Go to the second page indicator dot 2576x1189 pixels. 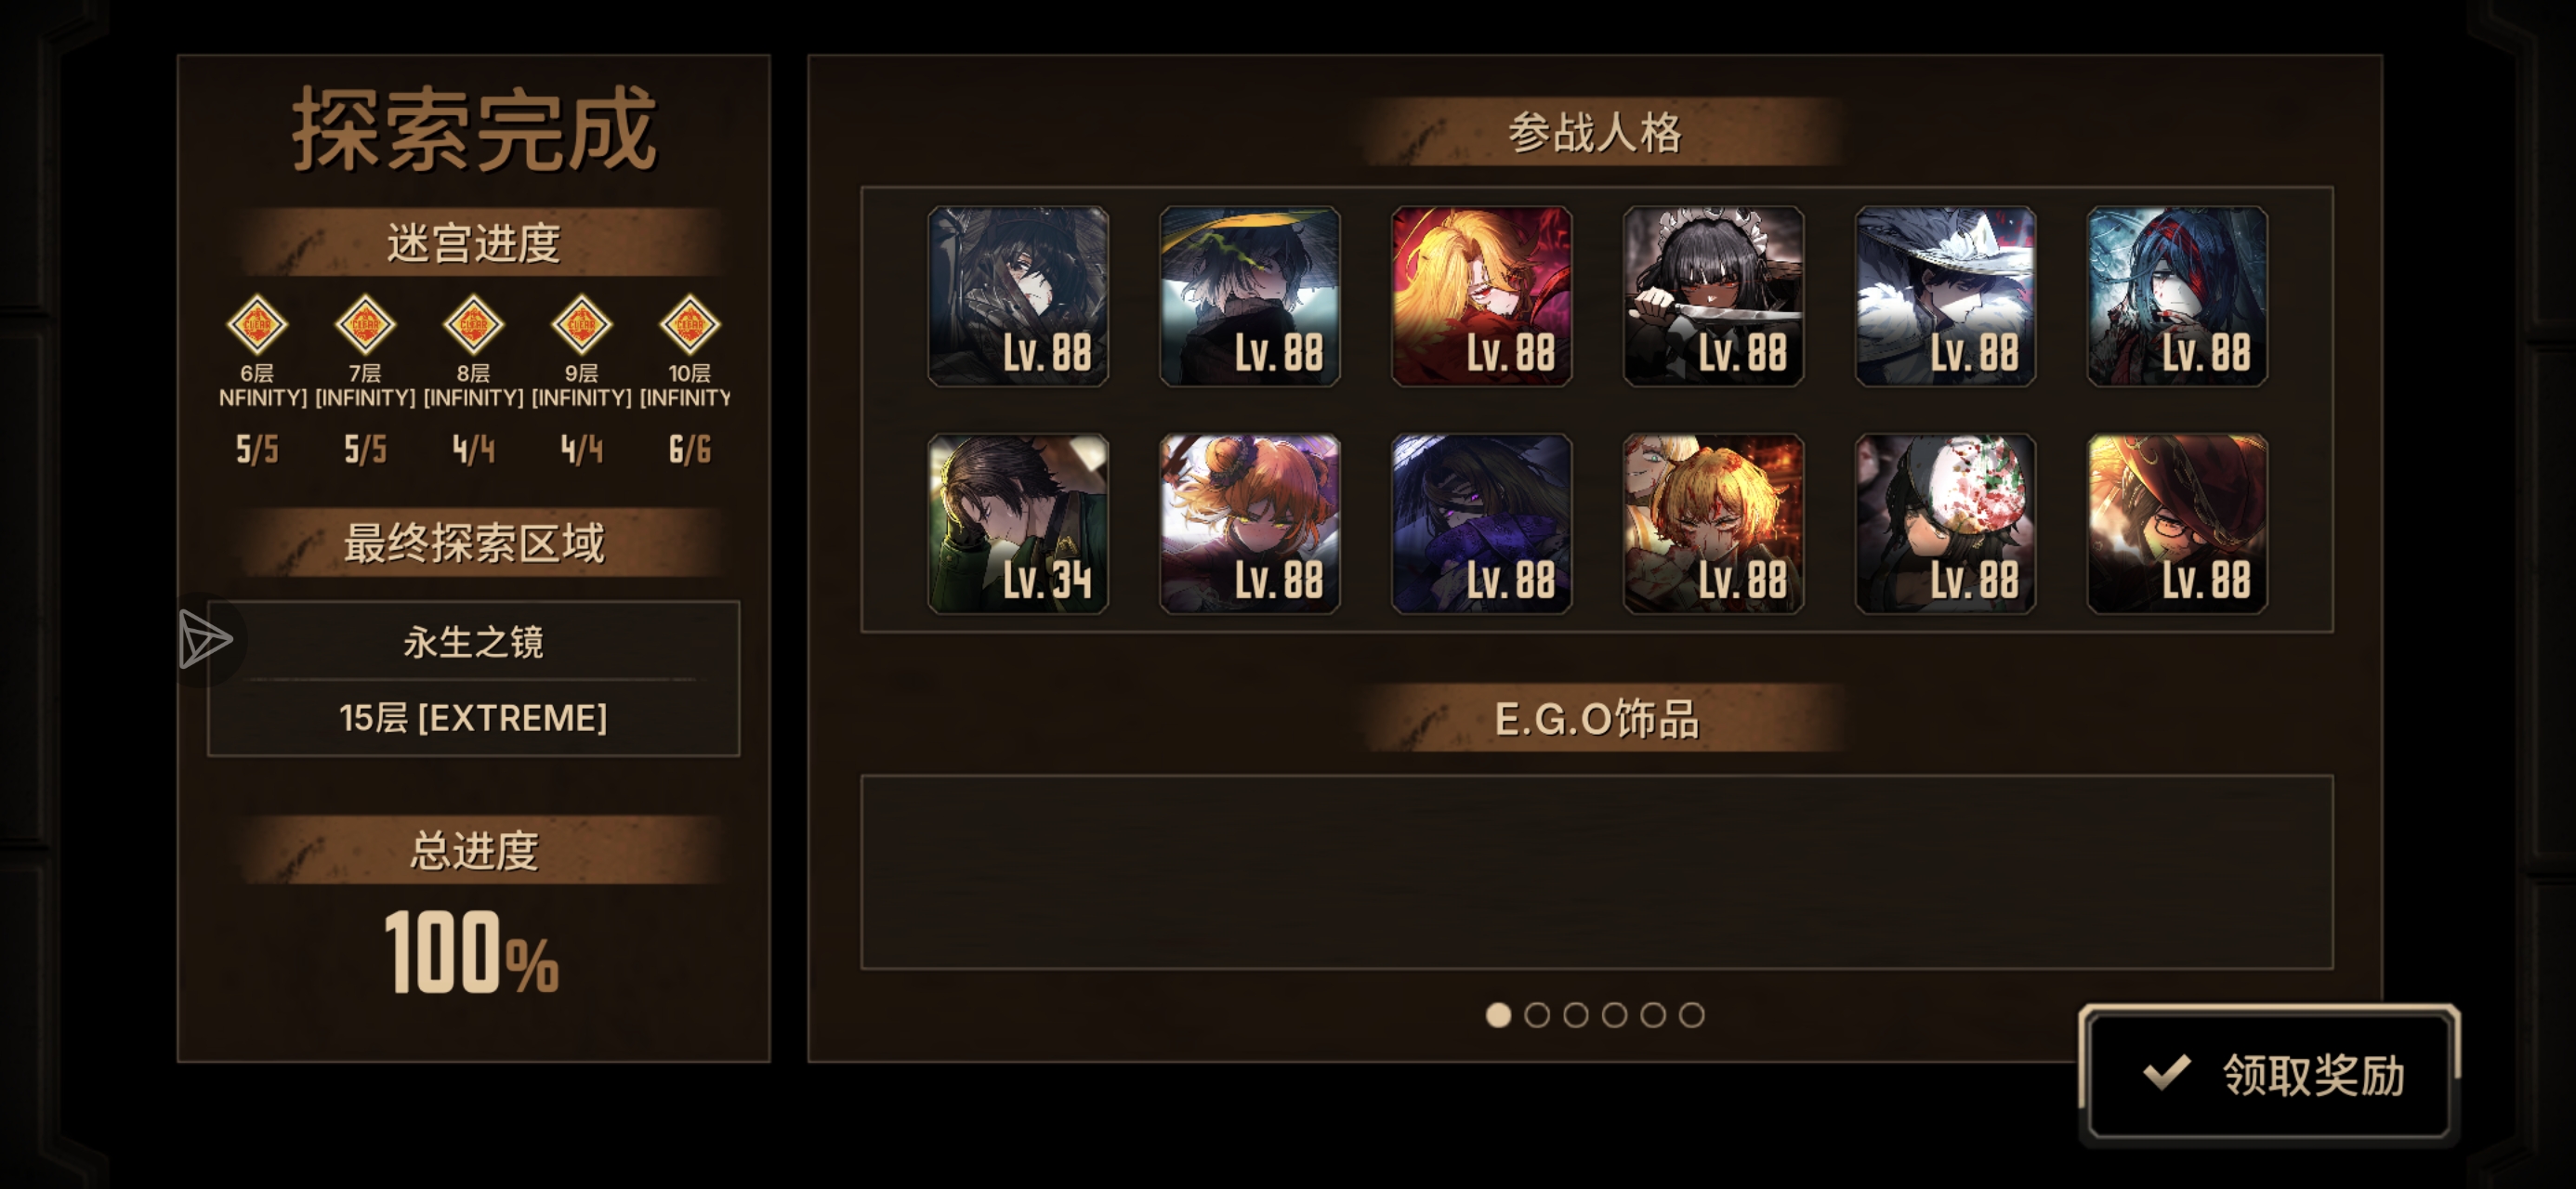click(x=1537, y=1015)
